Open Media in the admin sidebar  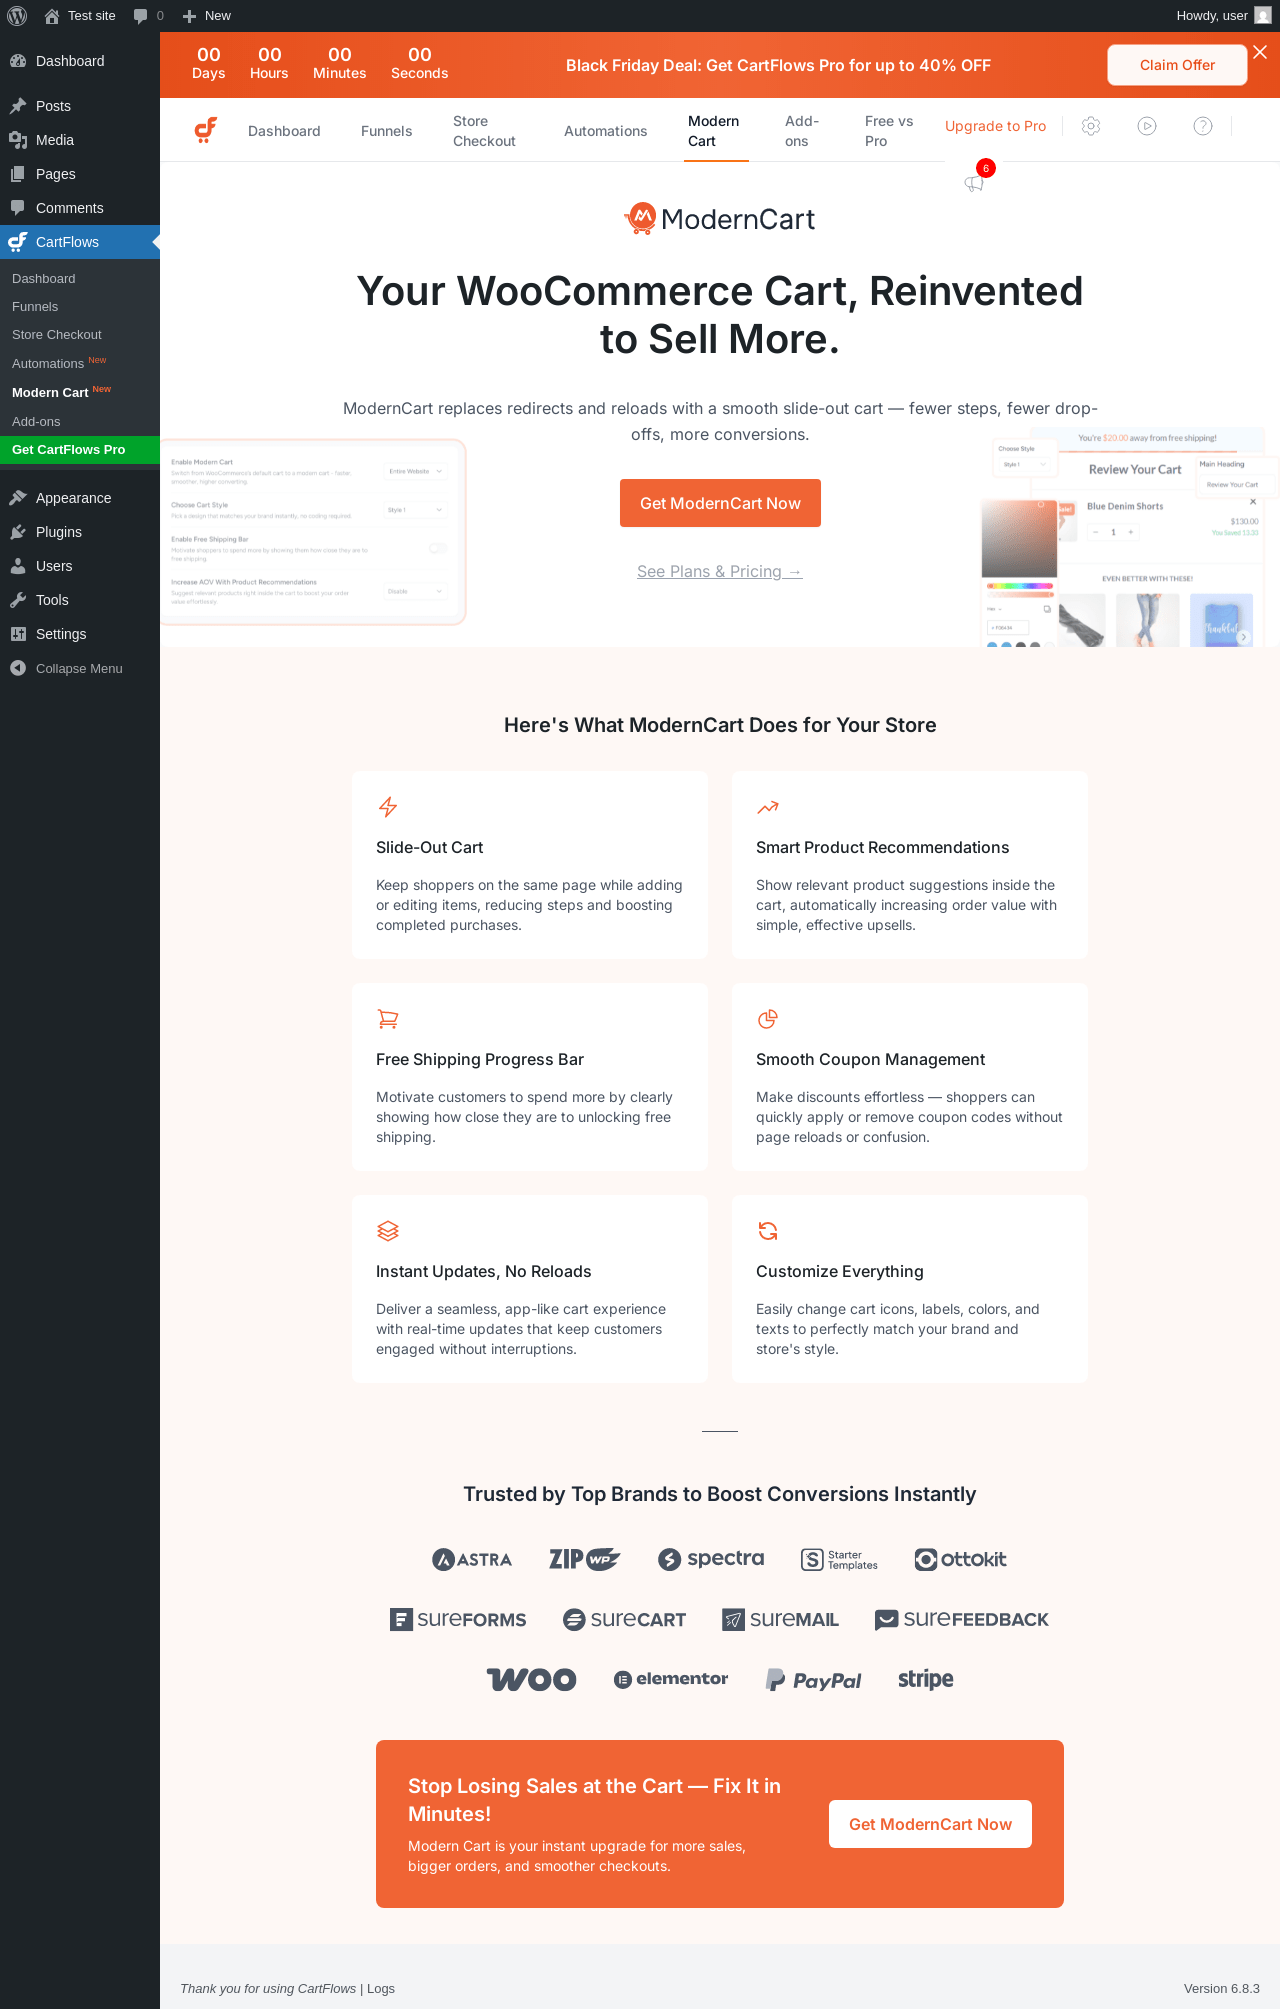(80, 140)
